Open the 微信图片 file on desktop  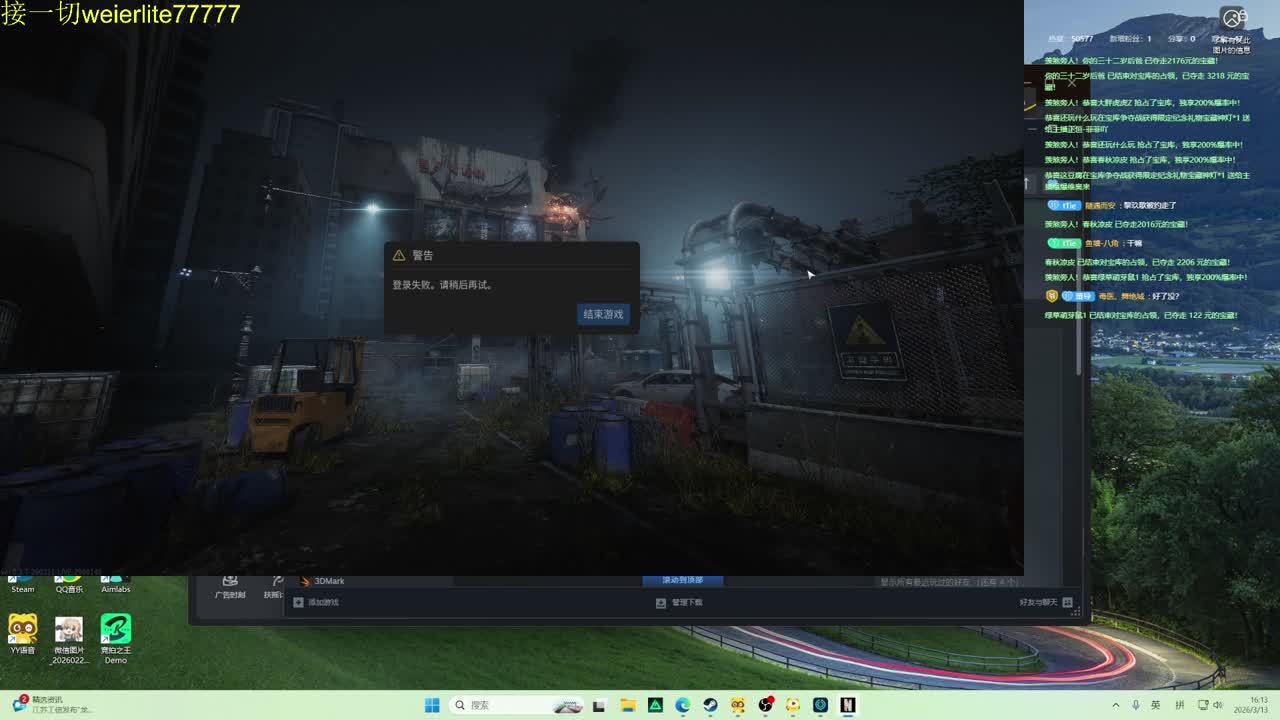coord(69,635)
